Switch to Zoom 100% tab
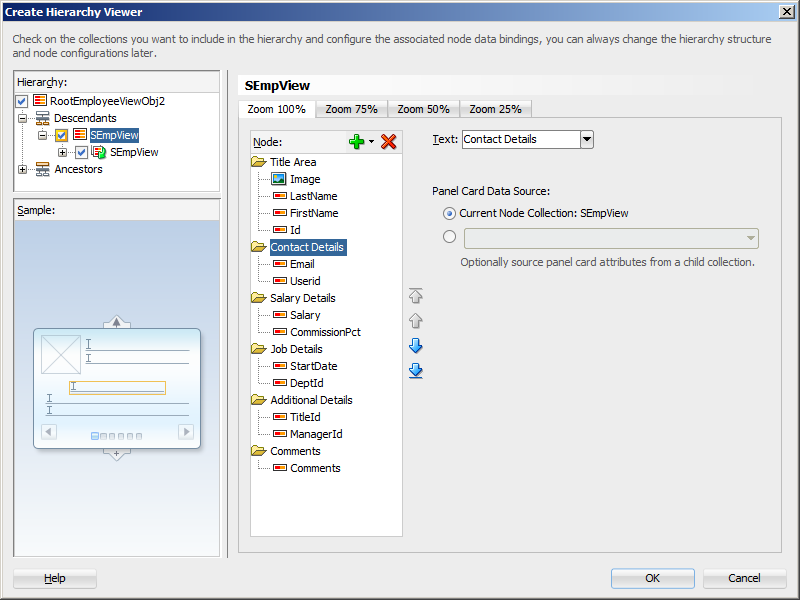The height and width of the screenshot is (600, 800). (277, 109)
